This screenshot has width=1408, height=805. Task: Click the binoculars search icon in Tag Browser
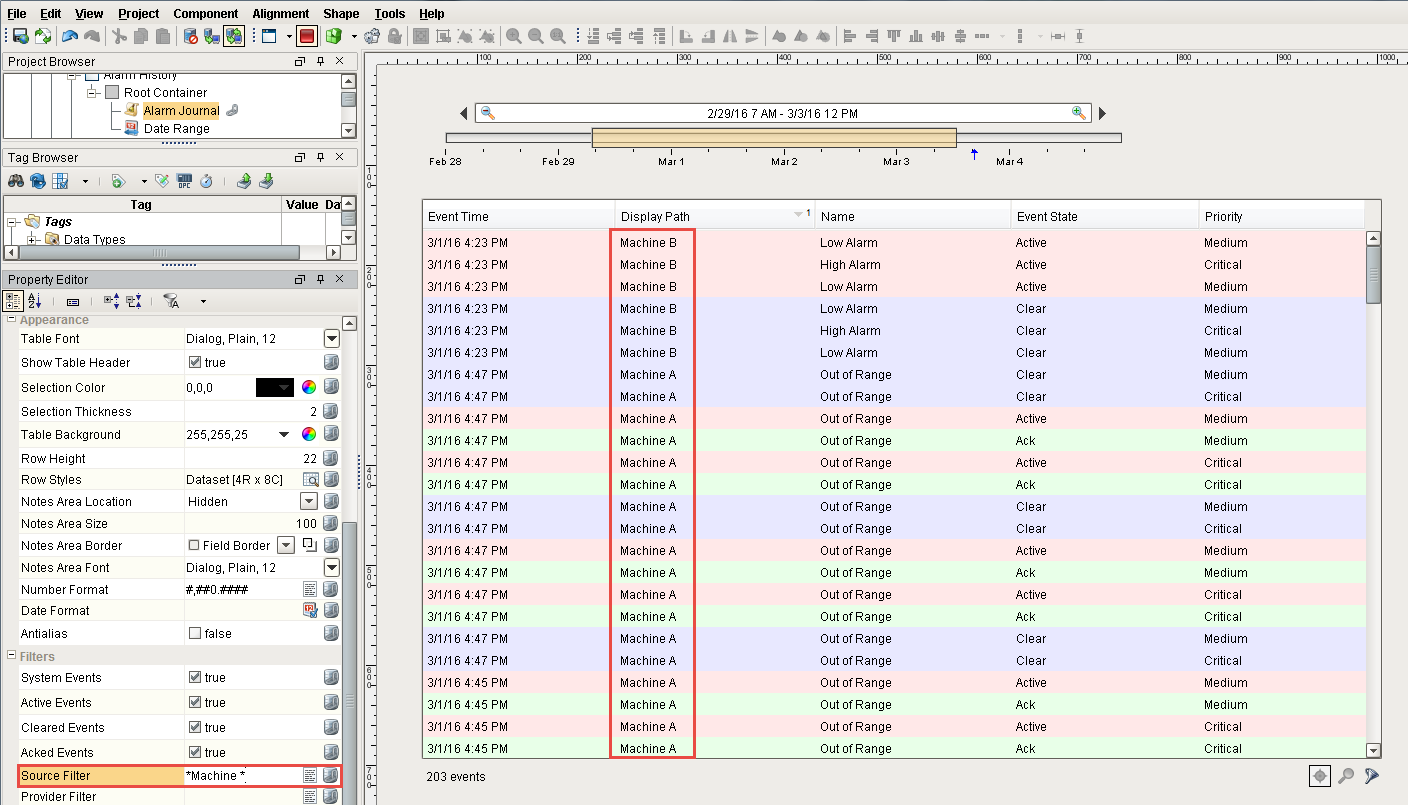coord(16,181)
